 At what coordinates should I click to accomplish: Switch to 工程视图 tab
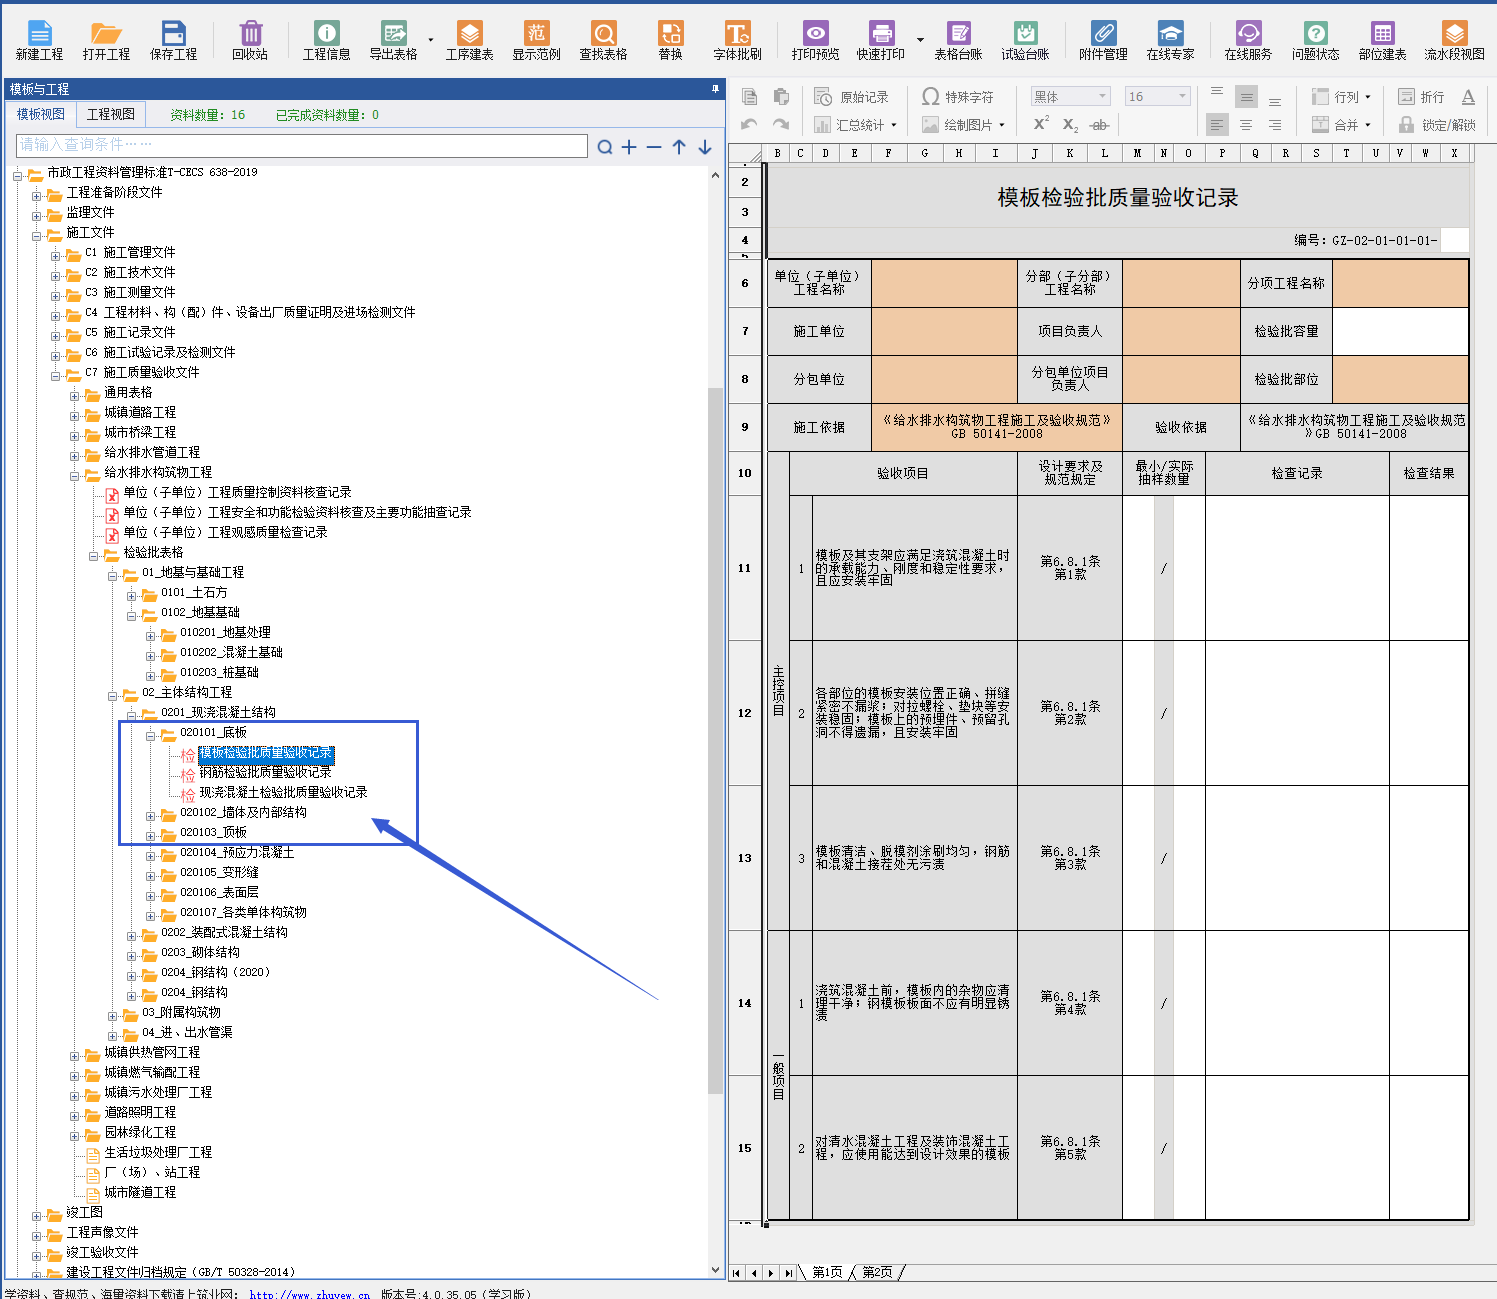tap(111, 114)
